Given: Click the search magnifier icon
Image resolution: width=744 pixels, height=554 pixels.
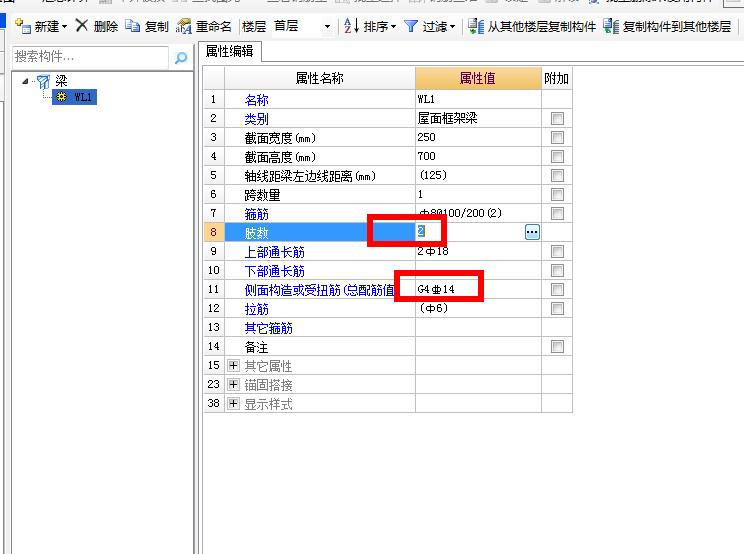Looking at the screenshot, I should 181,58.
